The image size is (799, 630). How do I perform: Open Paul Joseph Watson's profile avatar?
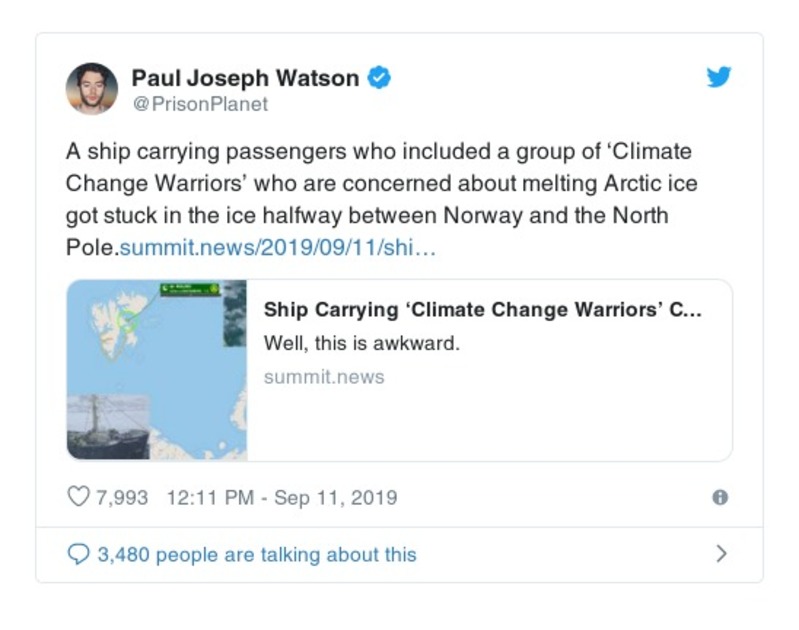(x=92, y=88)
